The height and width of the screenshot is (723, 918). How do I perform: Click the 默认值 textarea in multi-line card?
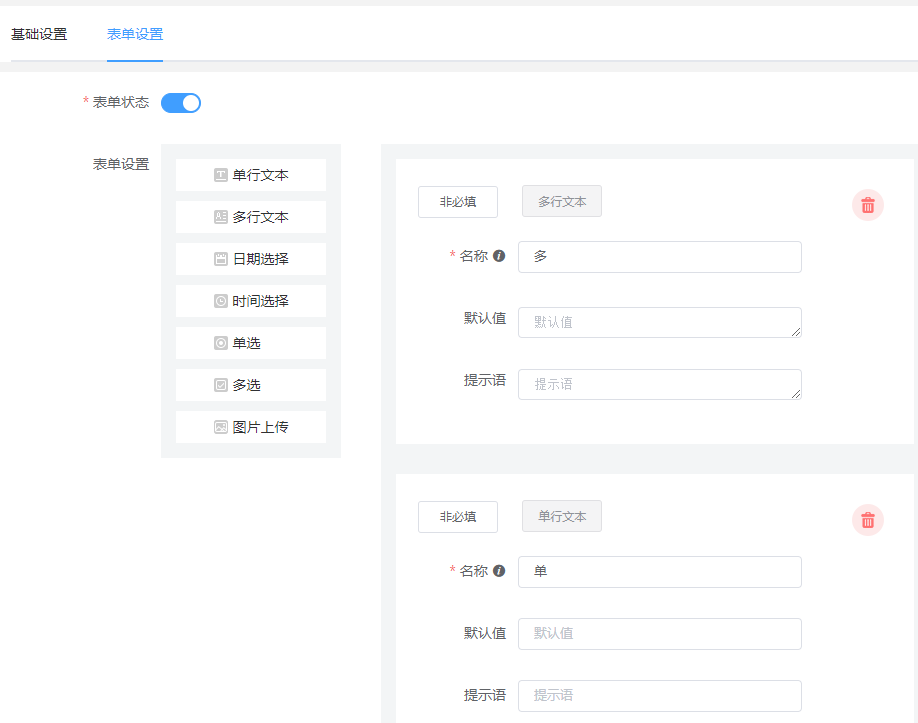coord(659,322)
